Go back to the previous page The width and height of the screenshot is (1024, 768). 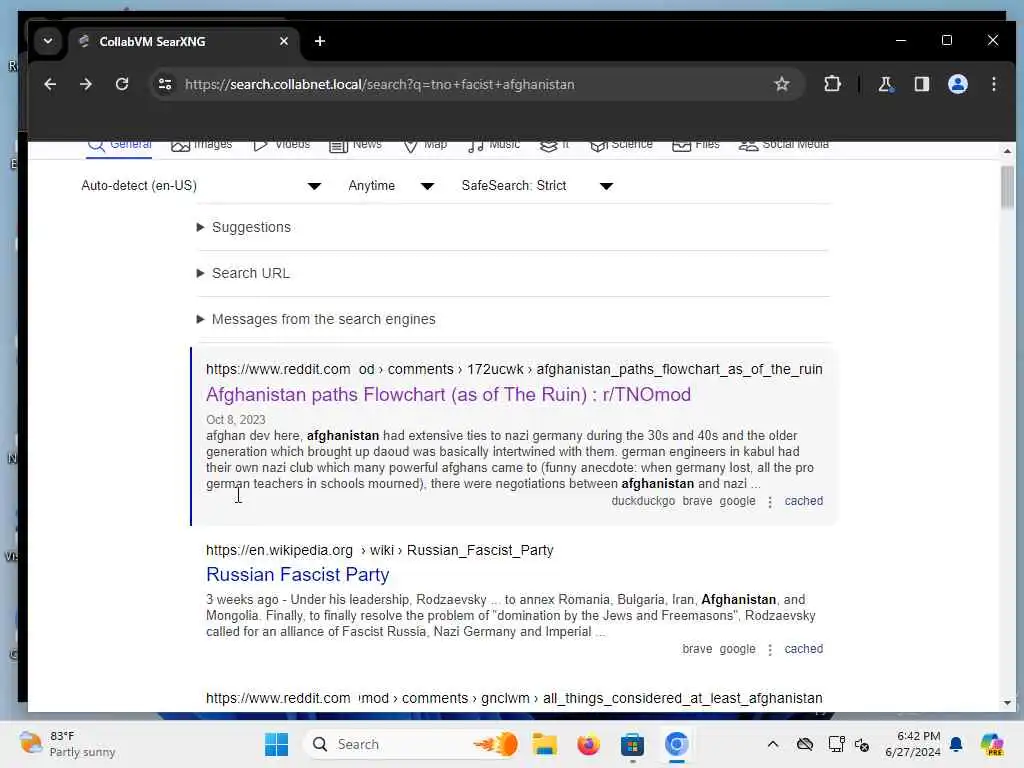coord(50,84)
